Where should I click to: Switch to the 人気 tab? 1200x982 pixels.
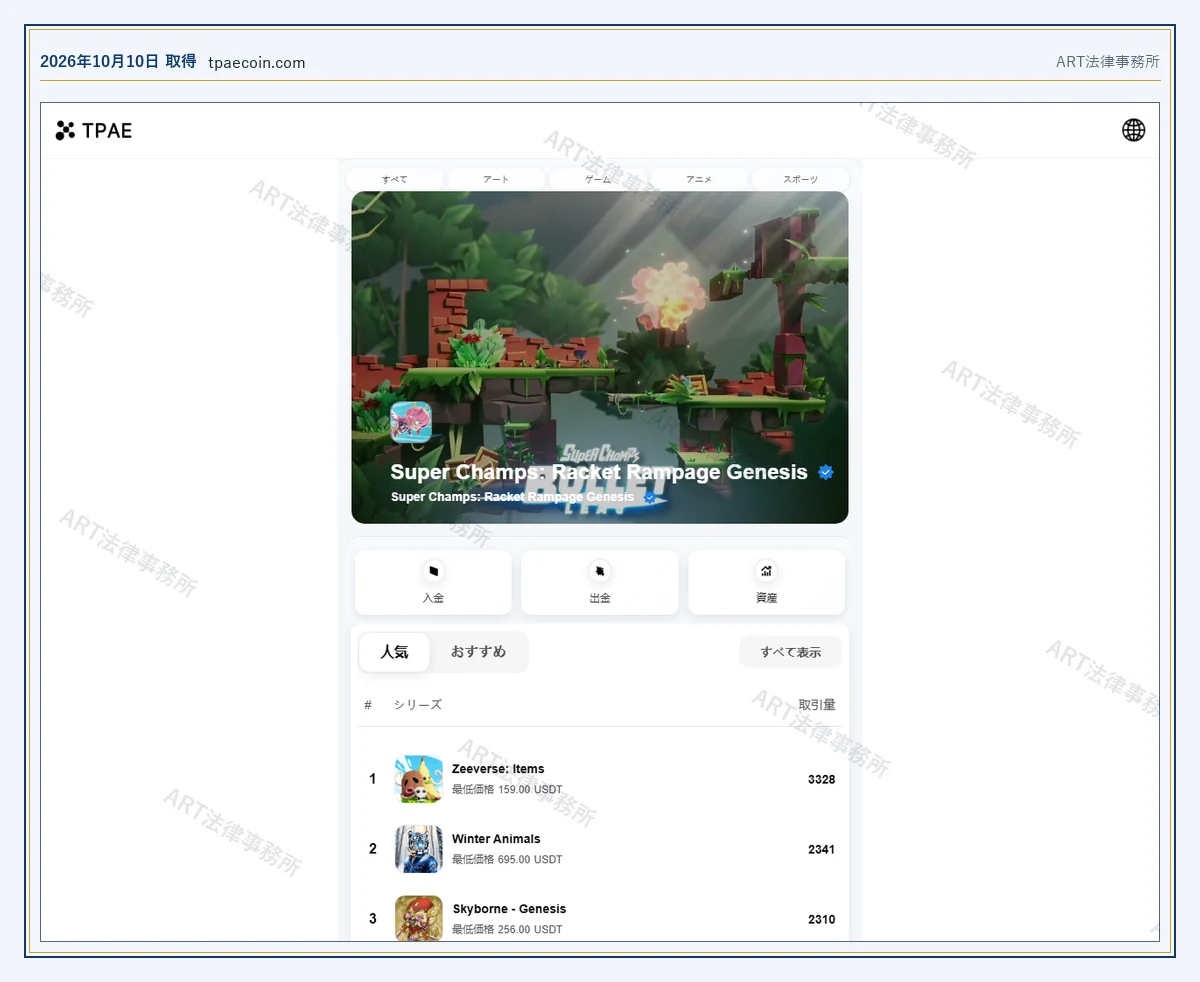click(x=395, y=652)
